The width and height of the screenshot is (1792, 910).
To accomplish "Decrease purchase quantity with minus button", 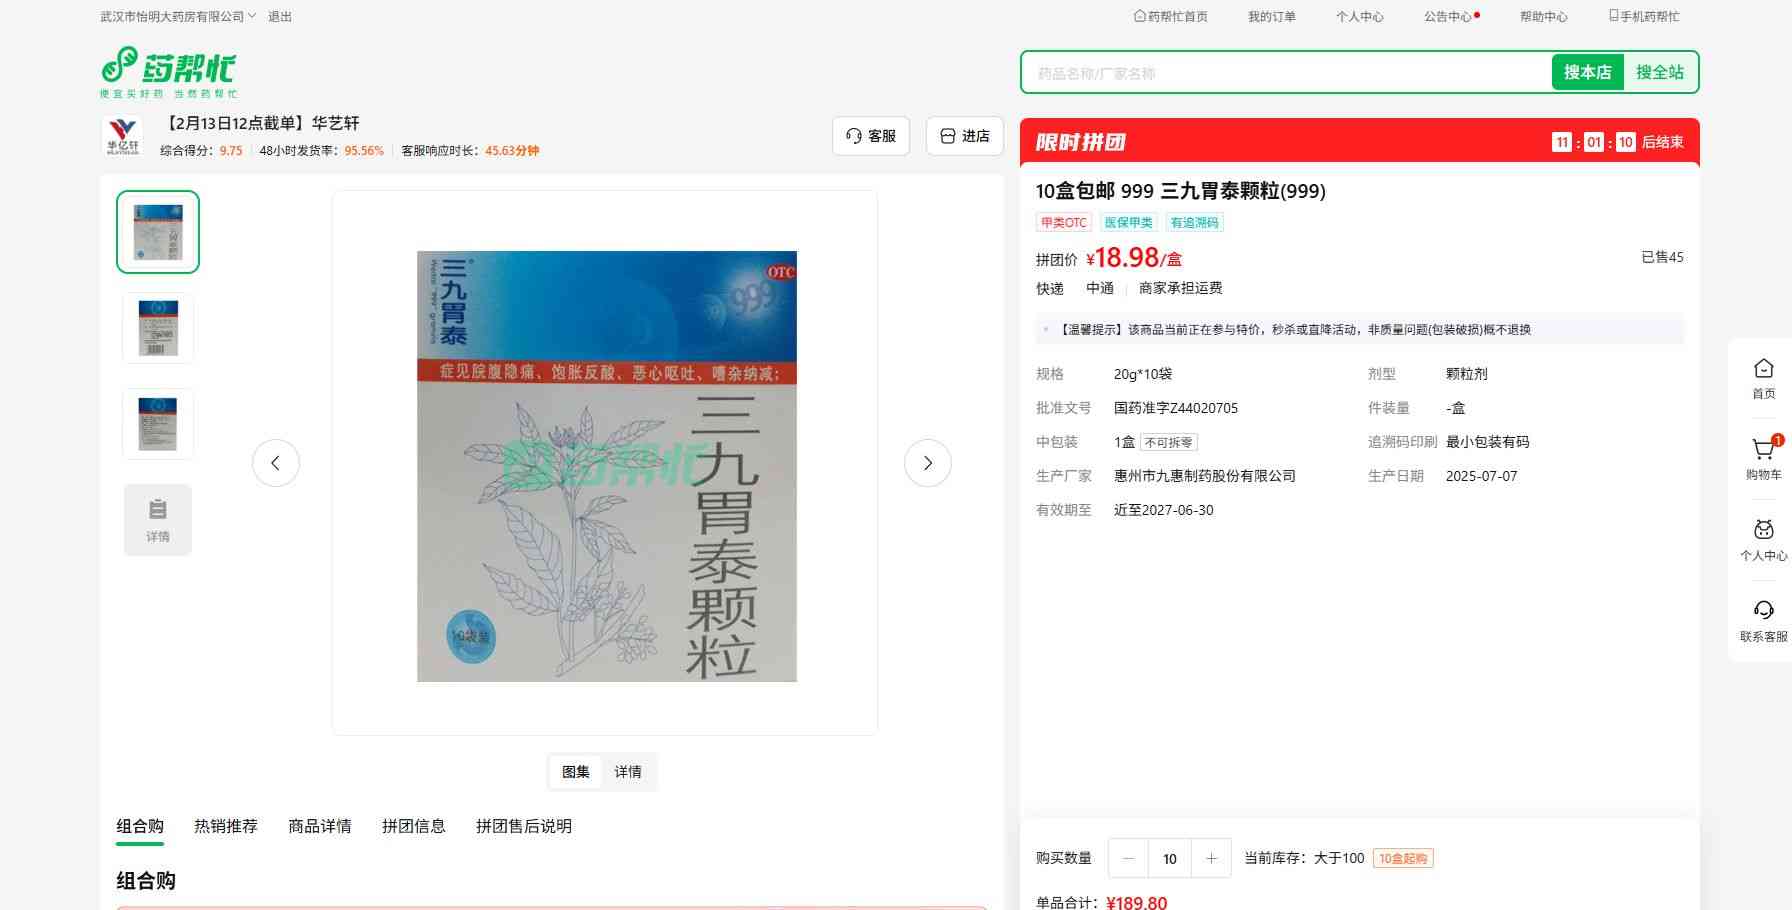I will 1129,858.
